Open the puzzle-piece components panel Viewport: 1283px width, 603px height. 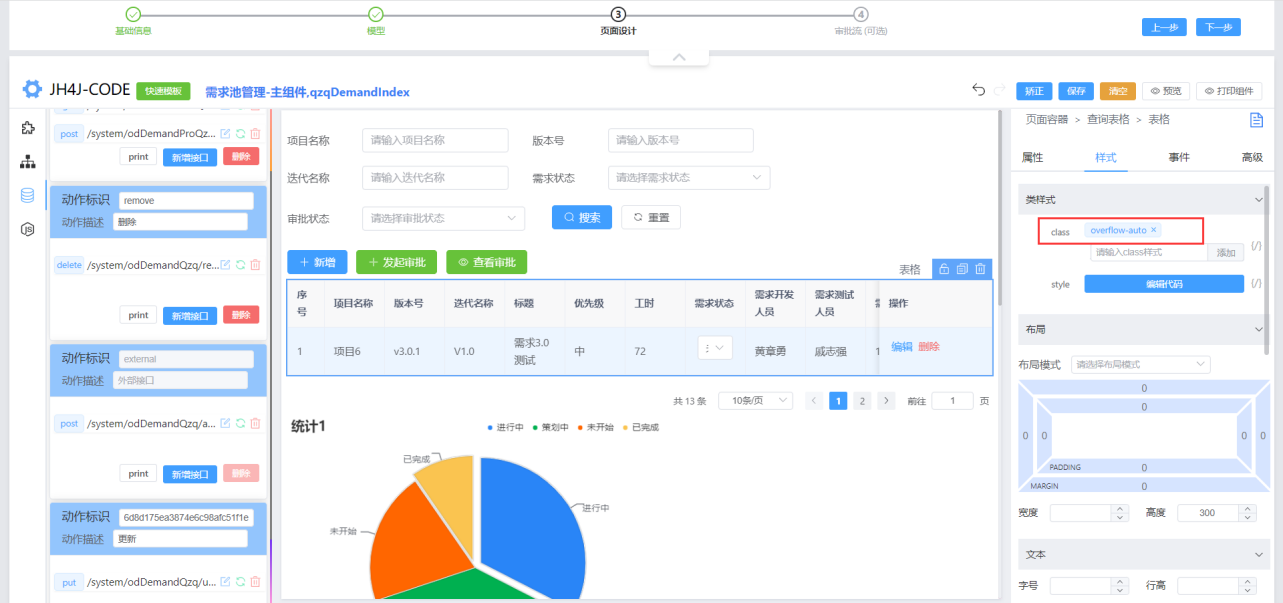pos(28,128)
